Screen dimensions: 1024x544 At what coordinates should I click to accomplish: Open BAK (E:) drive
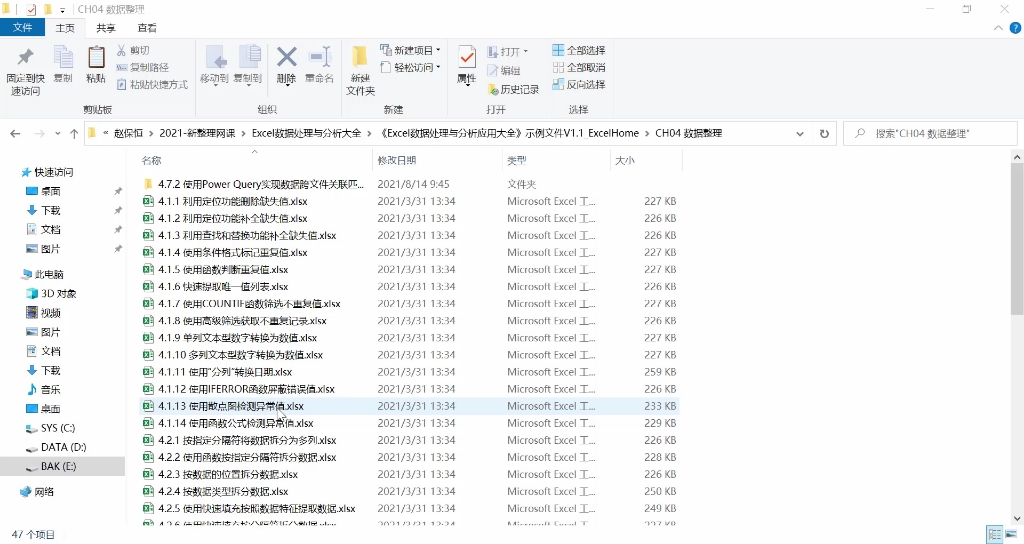[51, 466]
